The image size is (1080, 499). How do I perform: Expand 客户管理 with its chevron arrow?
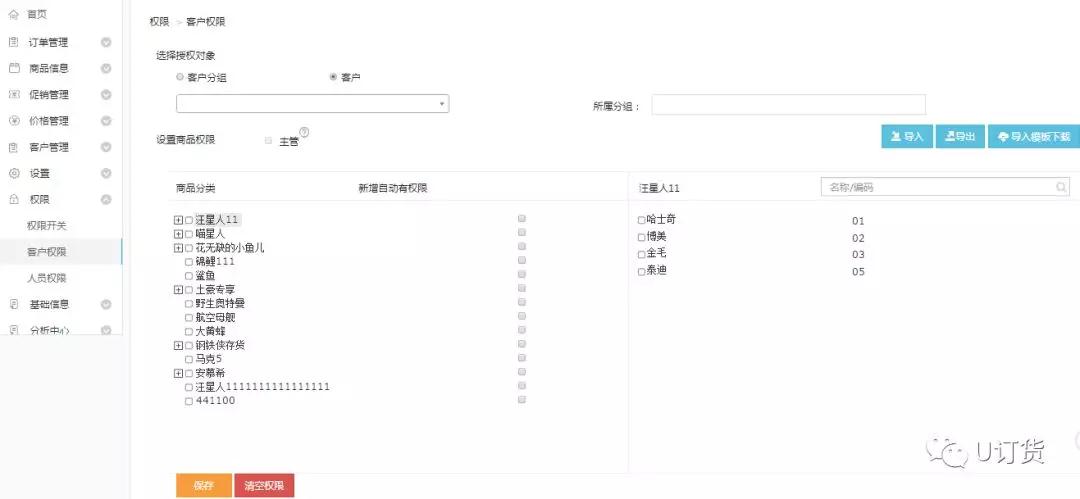(x=106, y=147)
